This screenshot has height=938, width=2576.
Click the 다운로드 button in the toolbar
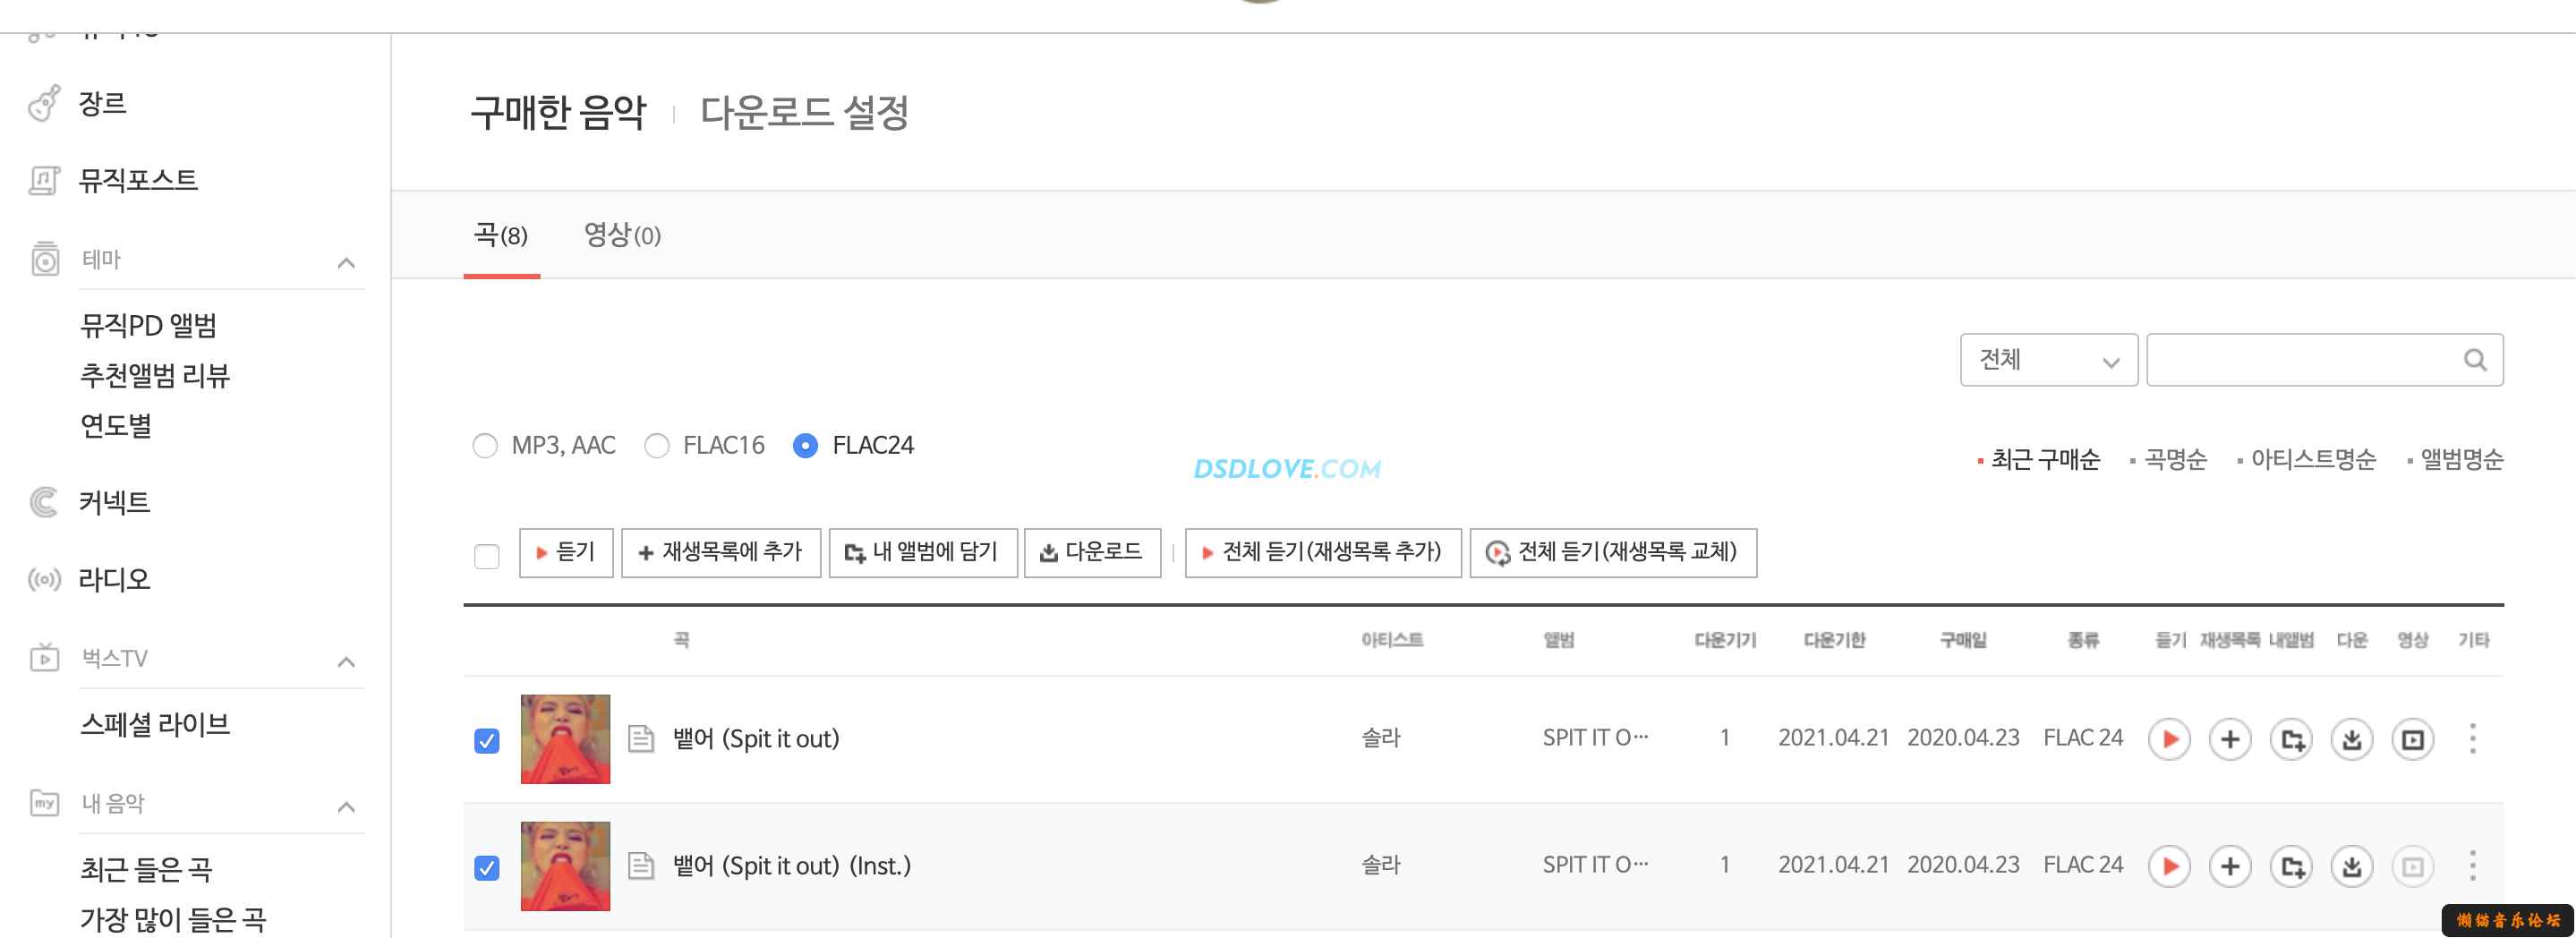(1092, 552)
